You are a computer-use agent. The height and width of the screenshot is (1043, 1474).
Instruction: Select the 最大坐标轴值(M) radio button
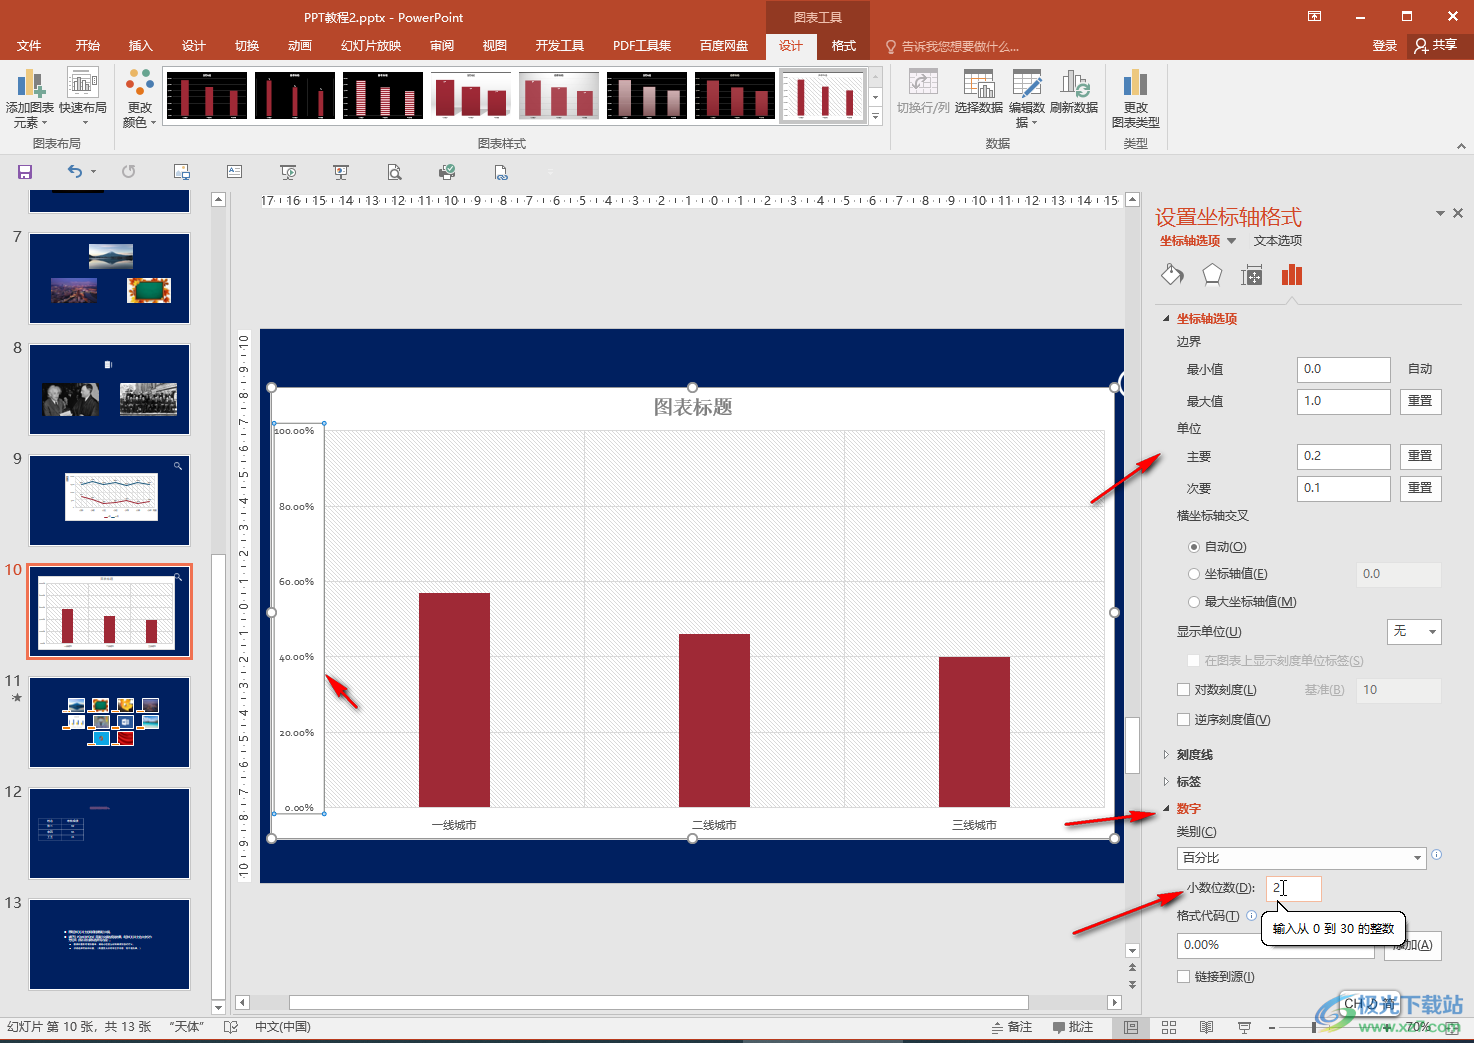[x=1194, y=602]
